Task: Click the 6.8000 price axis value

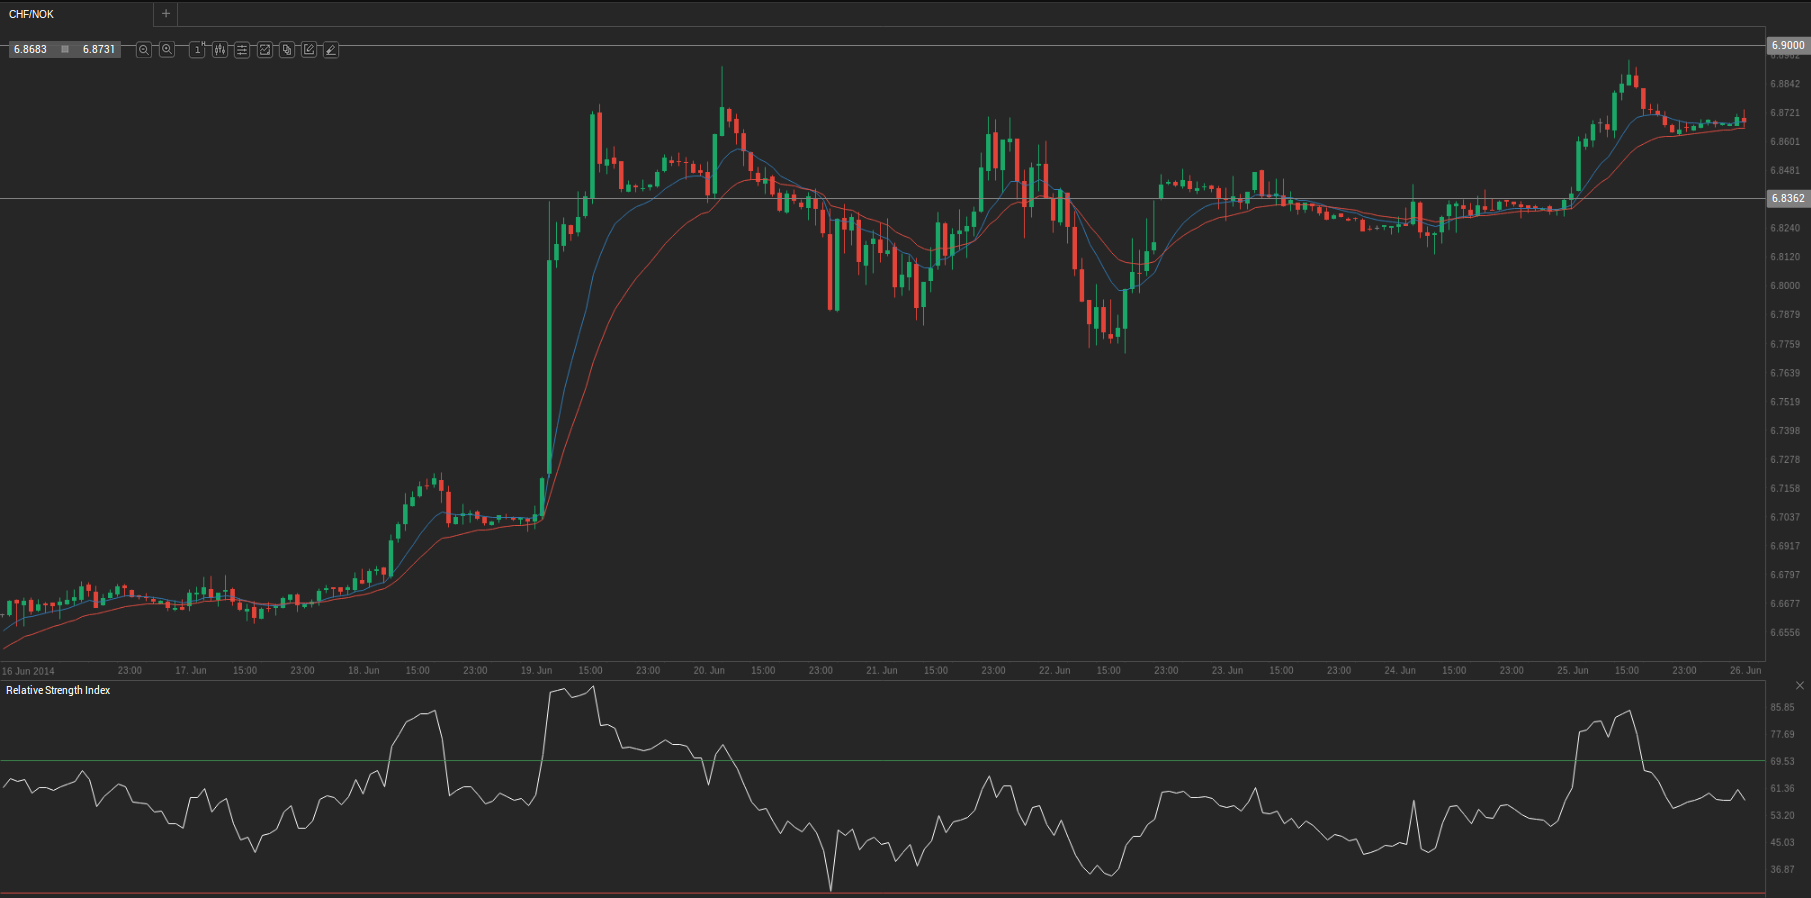Action: click(x=1785, y=286)
